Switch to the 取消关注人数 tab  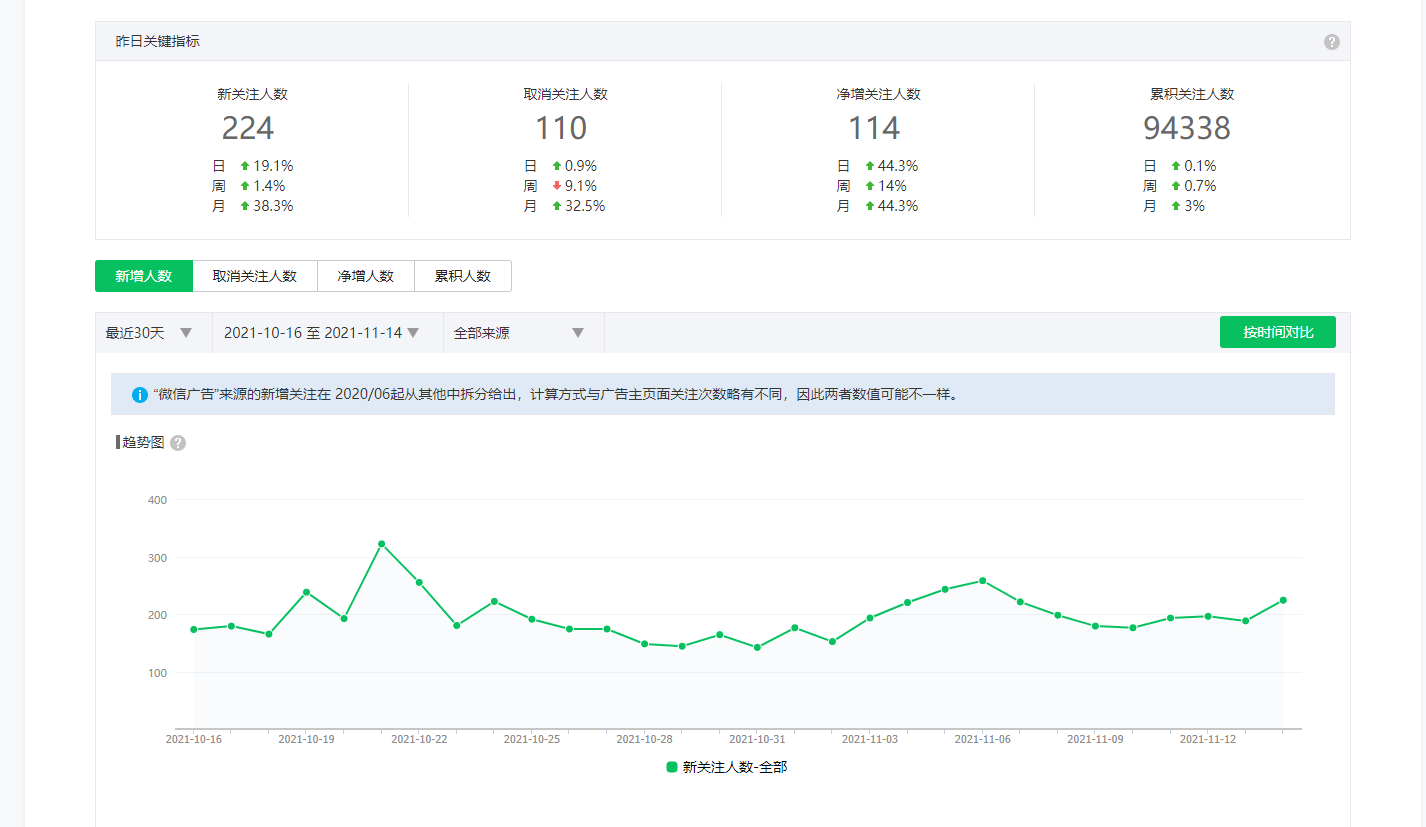coord(255,276)
